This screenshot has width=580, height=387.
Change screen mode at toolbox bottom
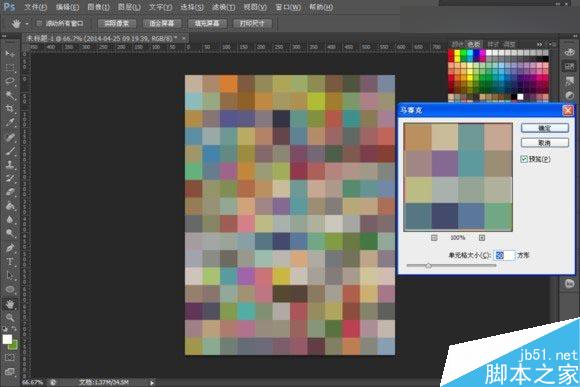click(x=10, y=371)
